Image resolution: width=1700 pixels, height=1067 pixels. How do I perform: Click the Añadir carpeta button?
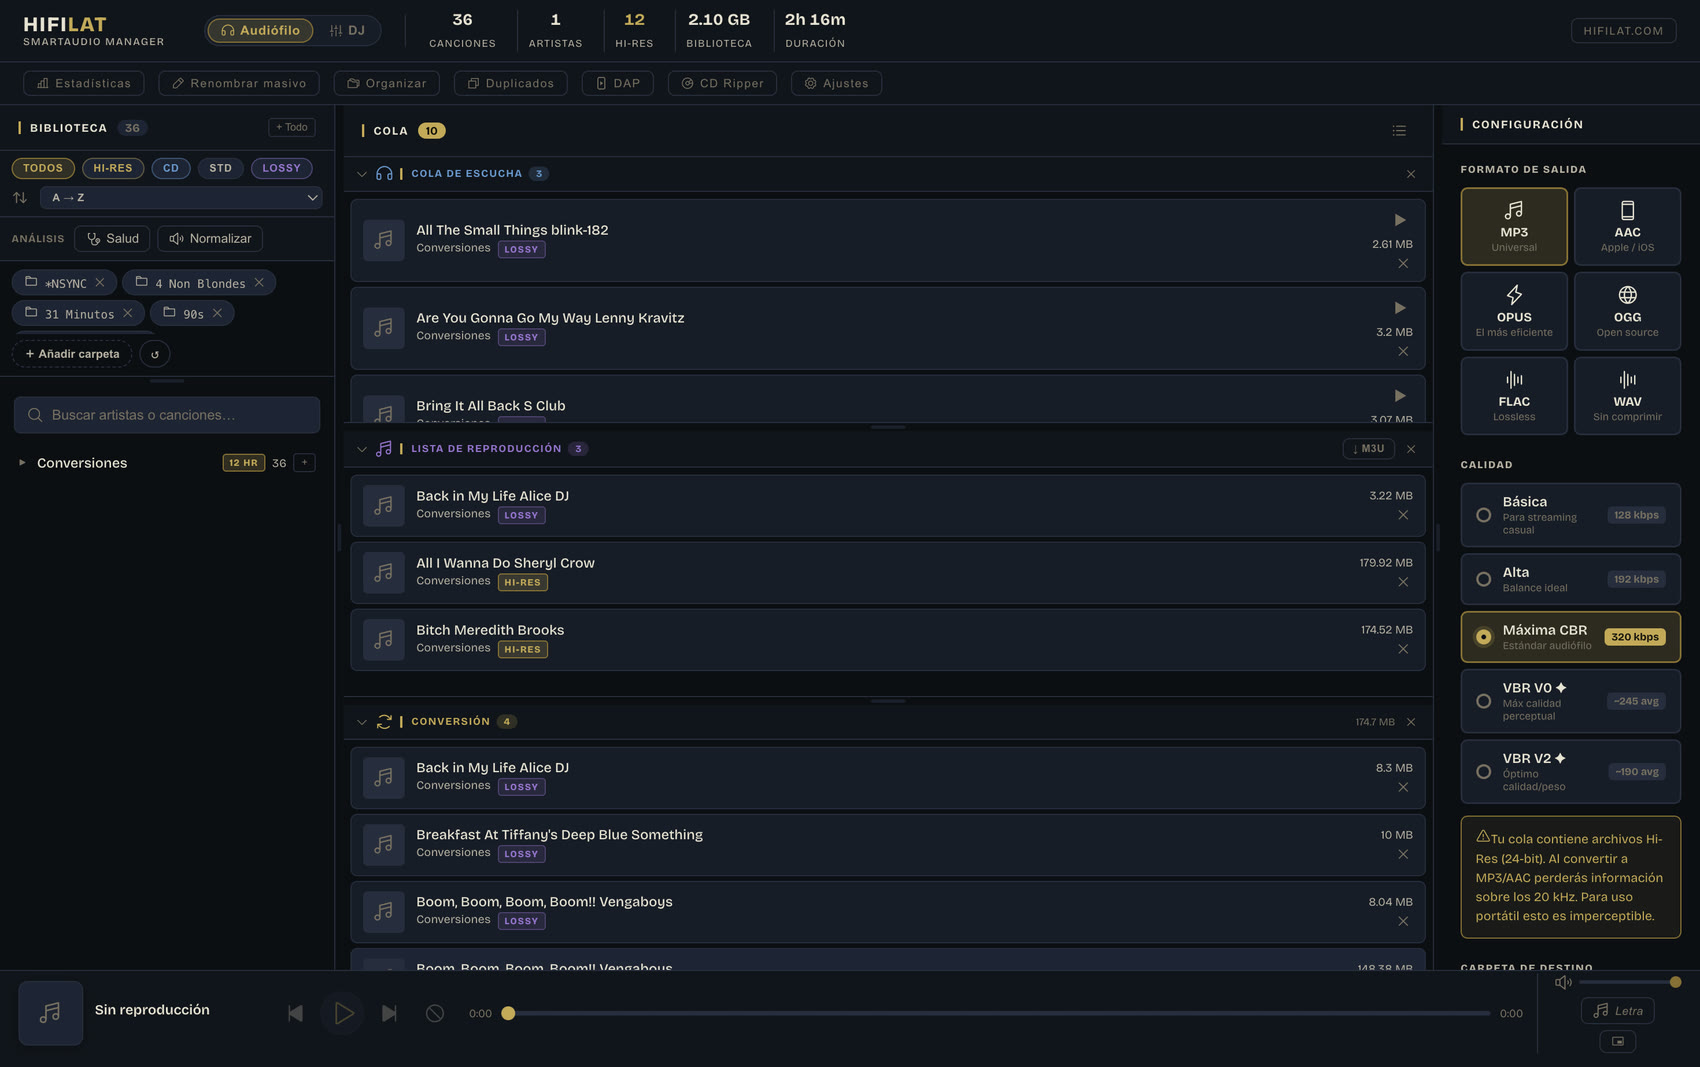(x=72, y=354)
